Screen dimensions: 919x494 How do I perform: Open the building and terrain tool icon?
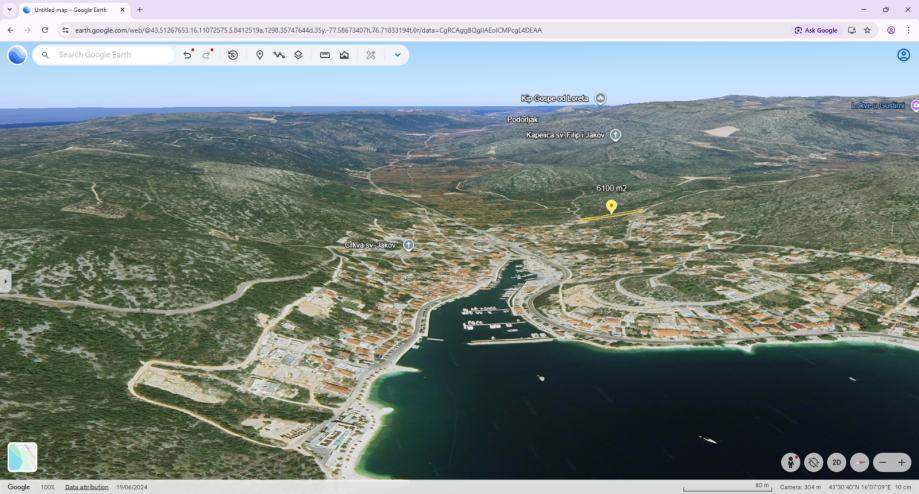point(344,54)
